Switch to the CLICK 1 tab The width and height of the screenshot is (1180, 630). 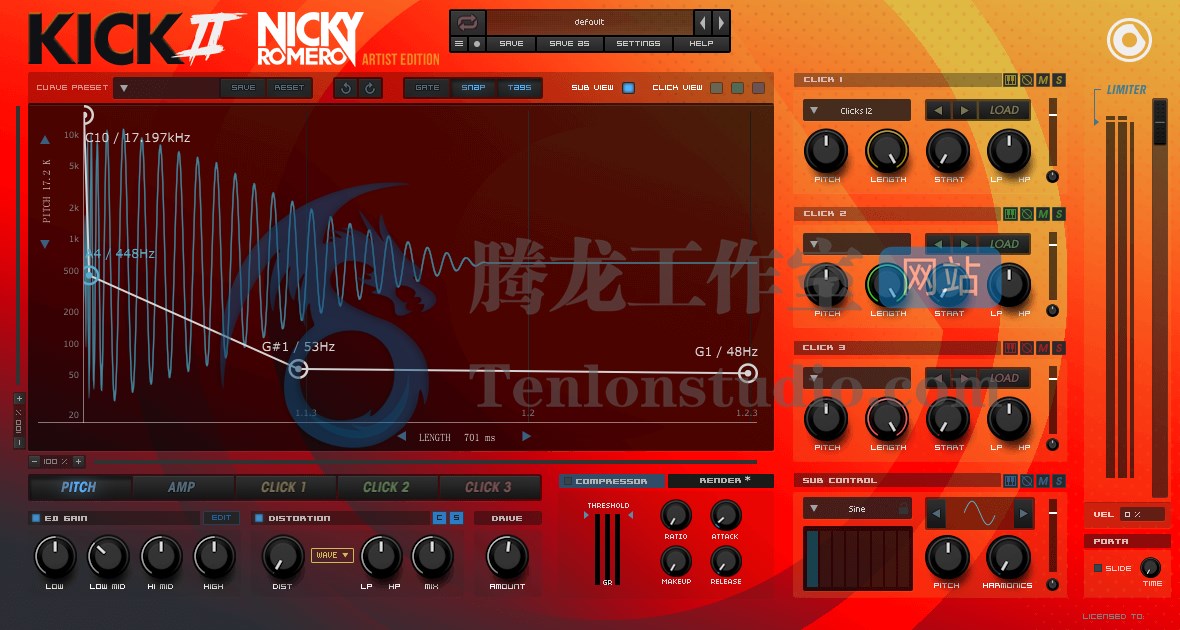tap(284, 487)
